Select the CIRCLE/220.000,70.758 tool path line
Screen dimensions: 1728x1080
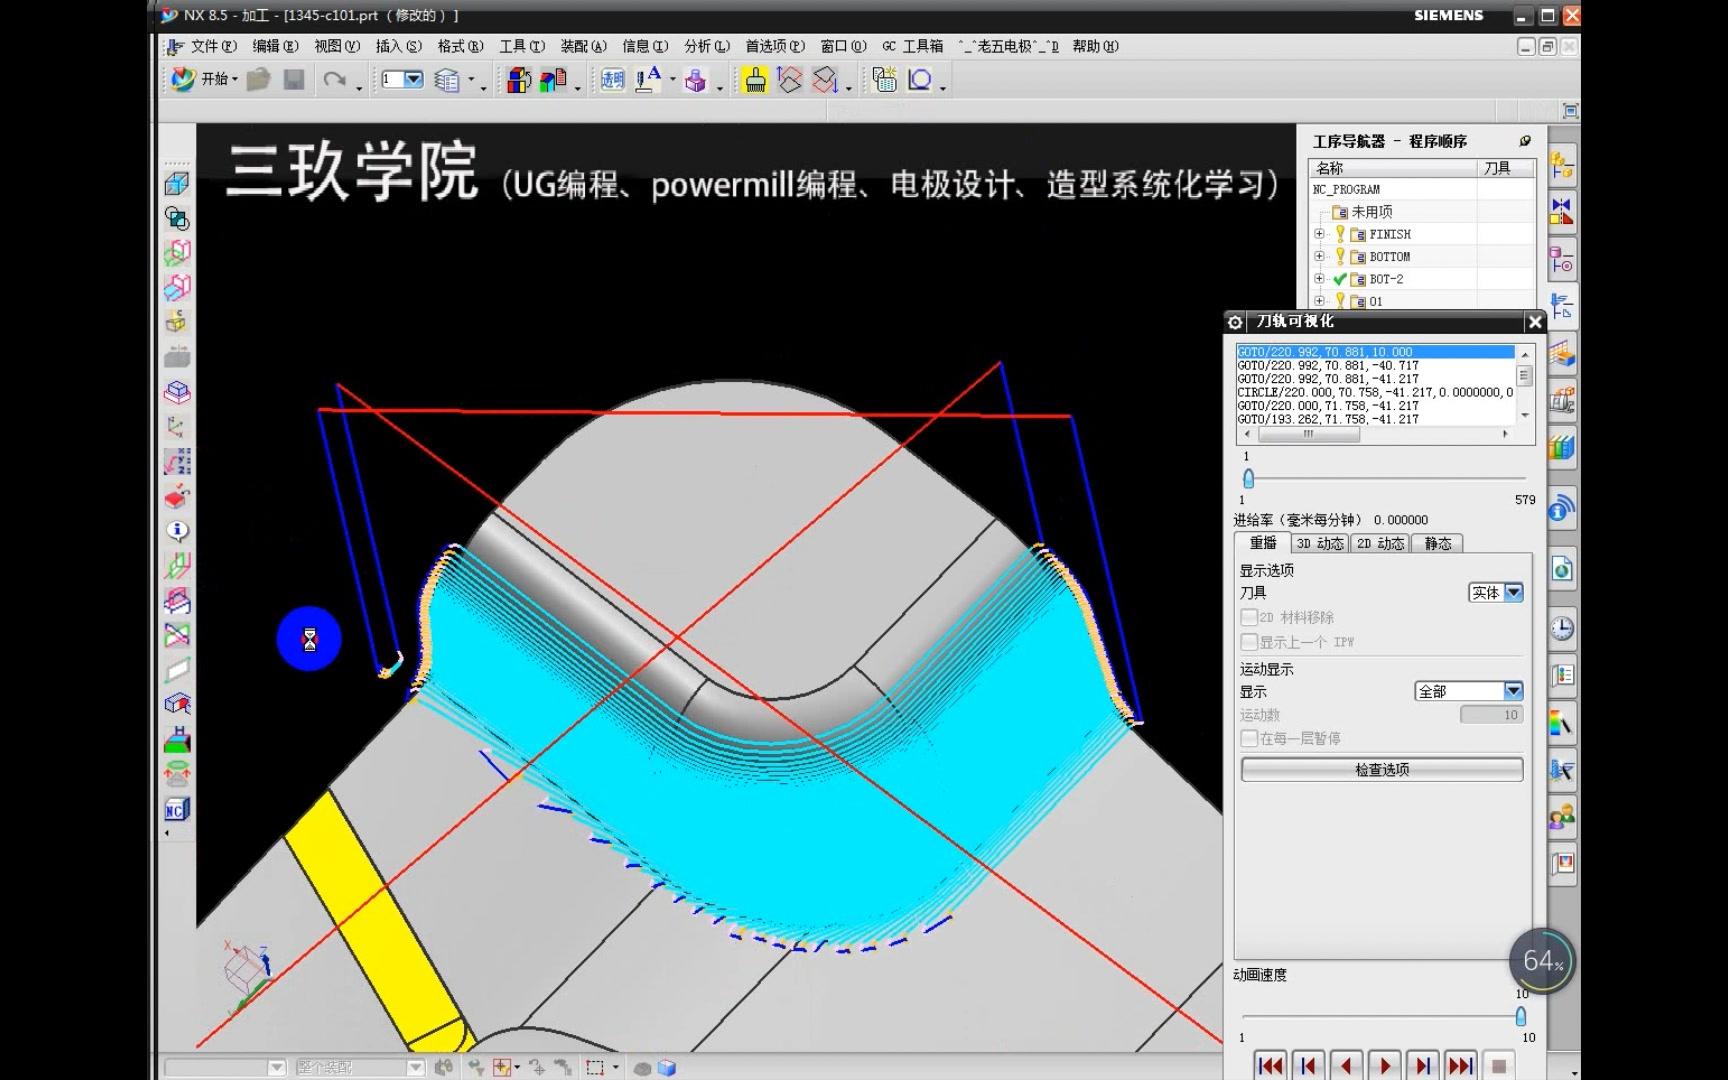pos(1376,392)
